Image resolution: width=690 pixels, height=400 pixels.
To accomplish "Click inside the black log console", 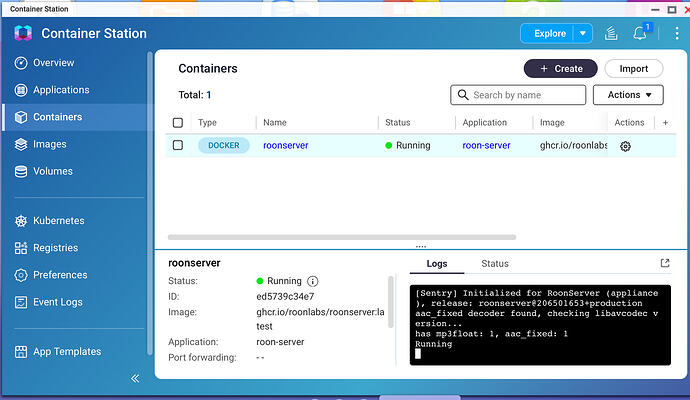I will (540, 325).
